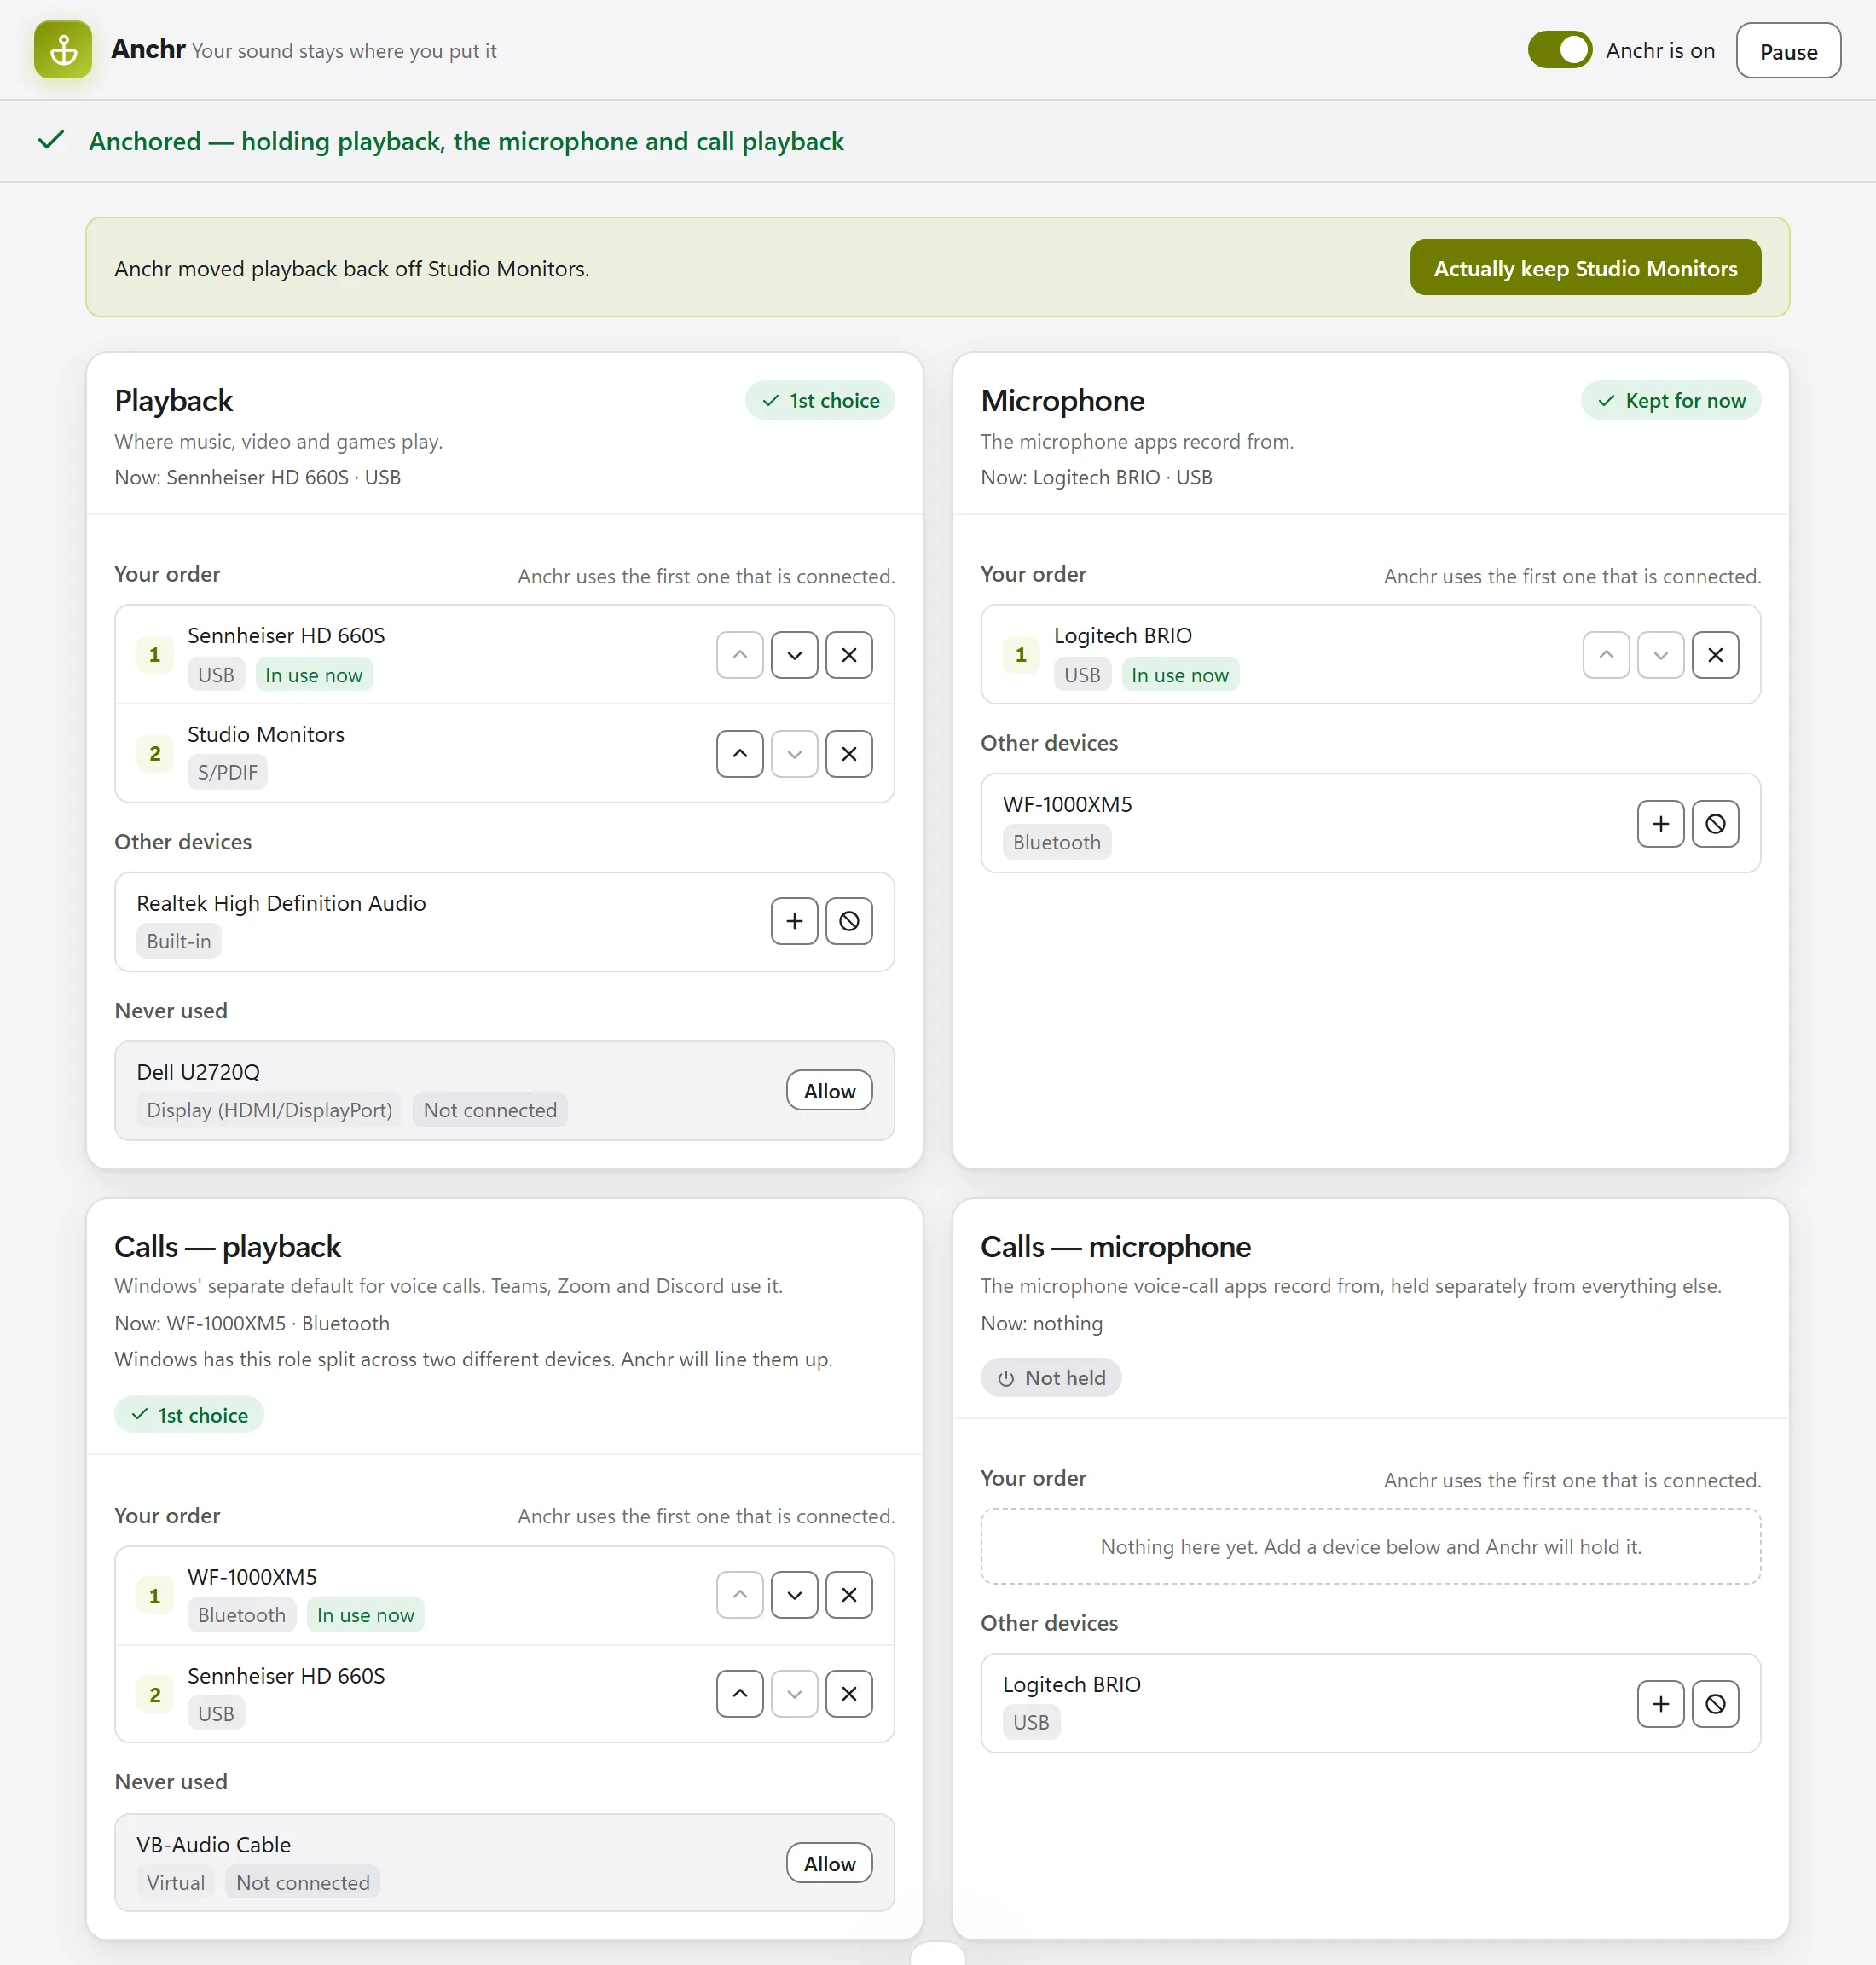Block Logitech BRIO from Calls microphone
The image size is (1876, 1965).
tap(1714, 1704)
